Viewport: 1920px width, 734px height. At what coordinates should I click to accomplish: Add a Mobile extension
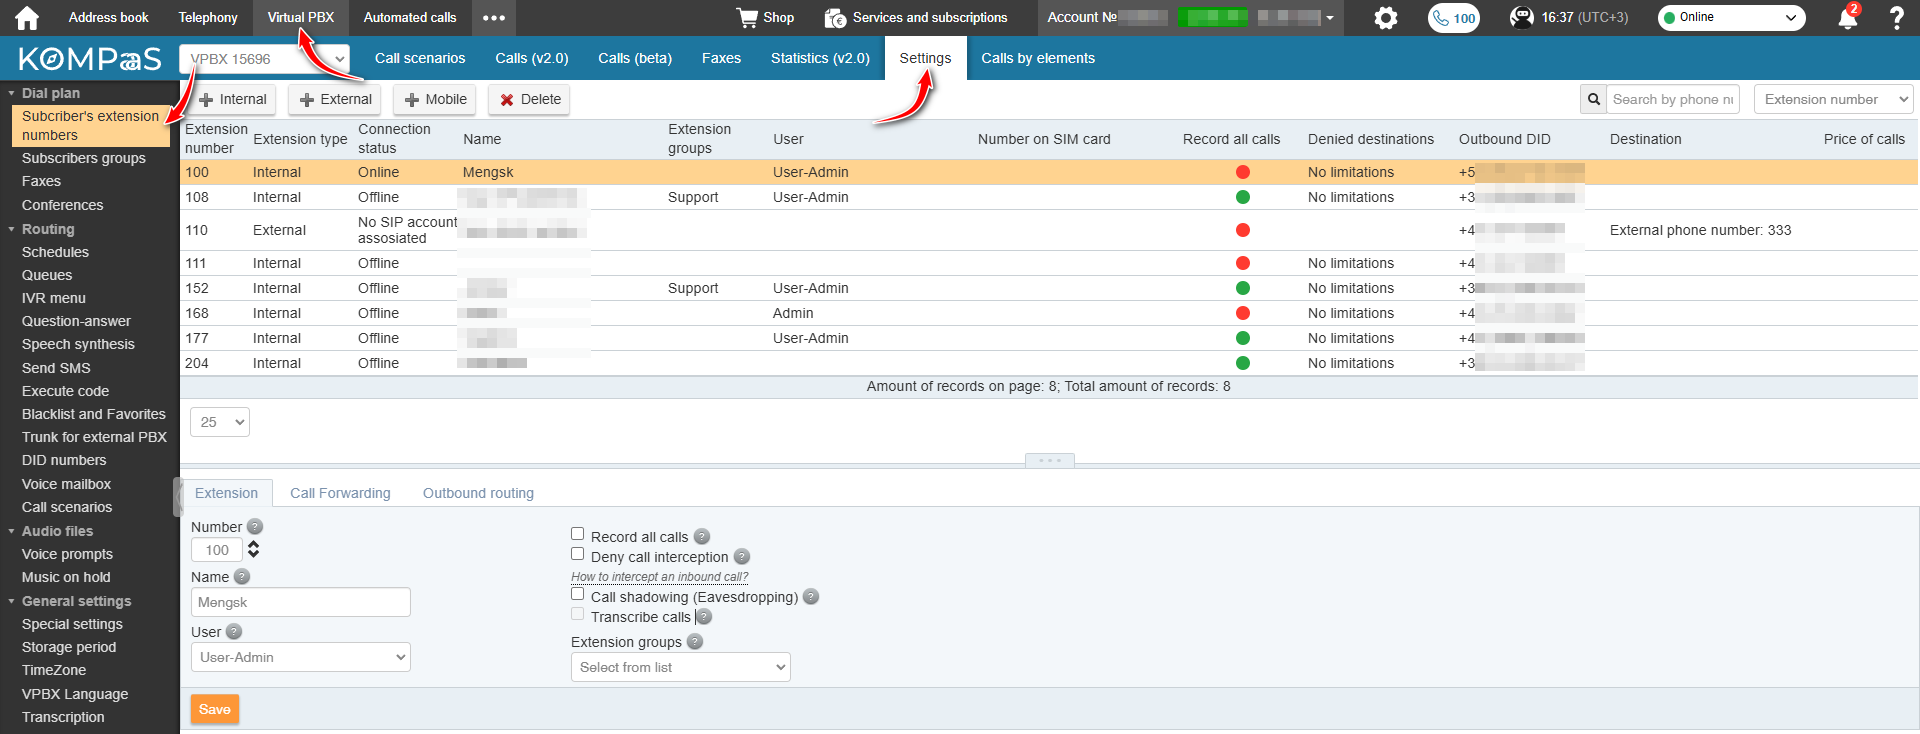[x=435, y=99]
